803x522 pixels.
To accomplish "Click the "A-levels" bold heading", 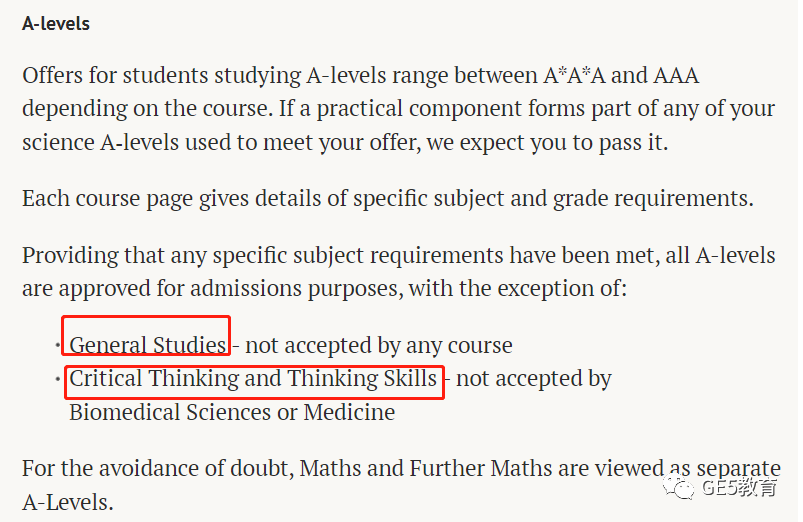I will click(56, 24).
